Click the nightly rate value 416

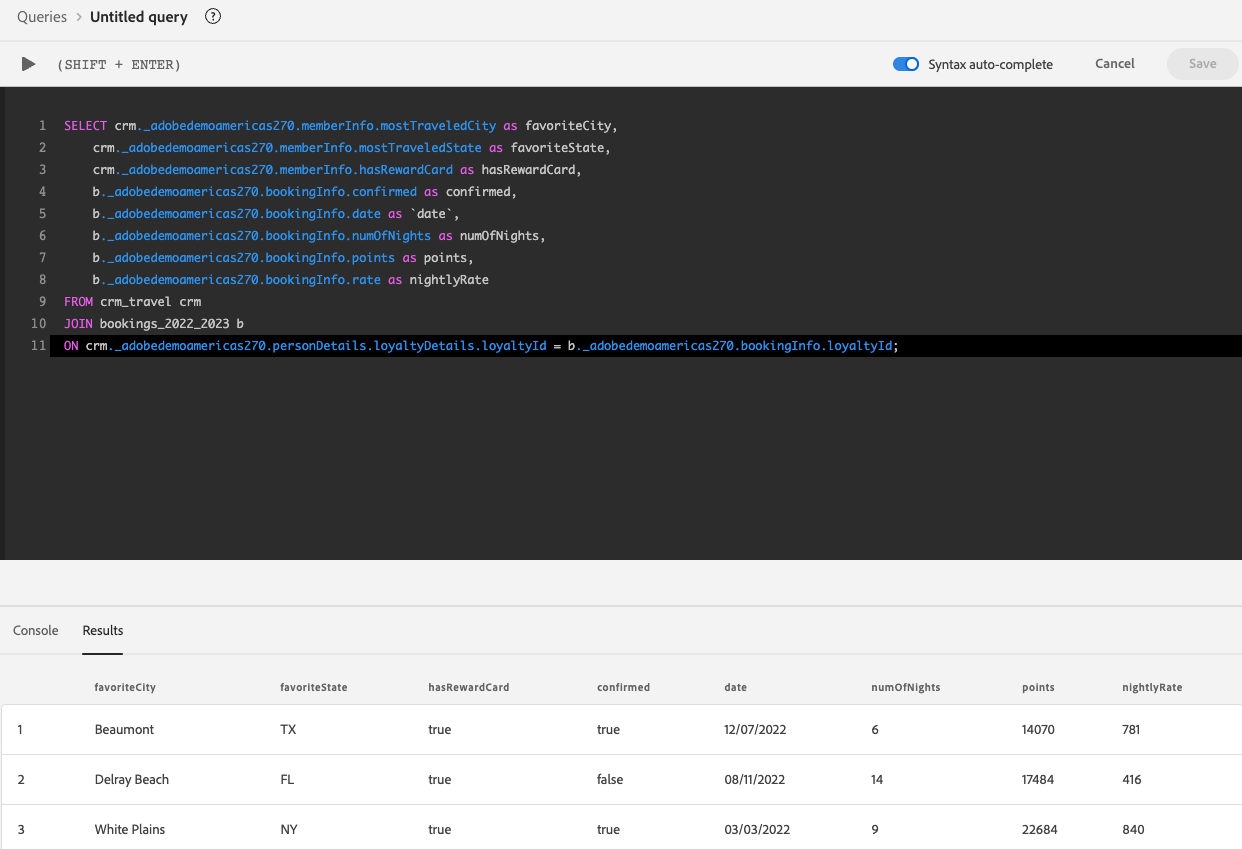[x=1132, y=780]
